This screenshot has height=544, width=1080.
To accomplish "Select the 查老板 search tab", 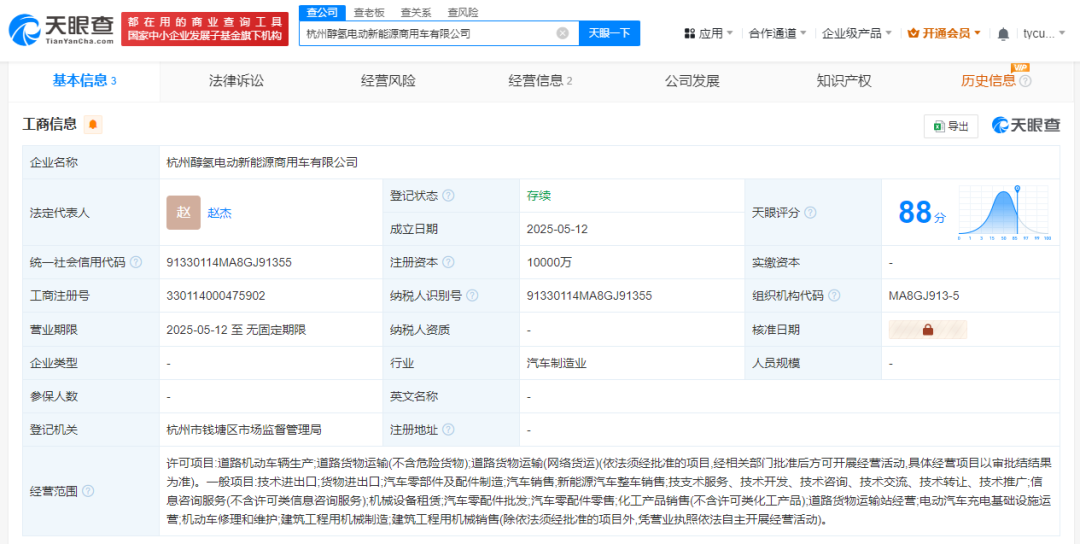I will click(x=368, y=12).
